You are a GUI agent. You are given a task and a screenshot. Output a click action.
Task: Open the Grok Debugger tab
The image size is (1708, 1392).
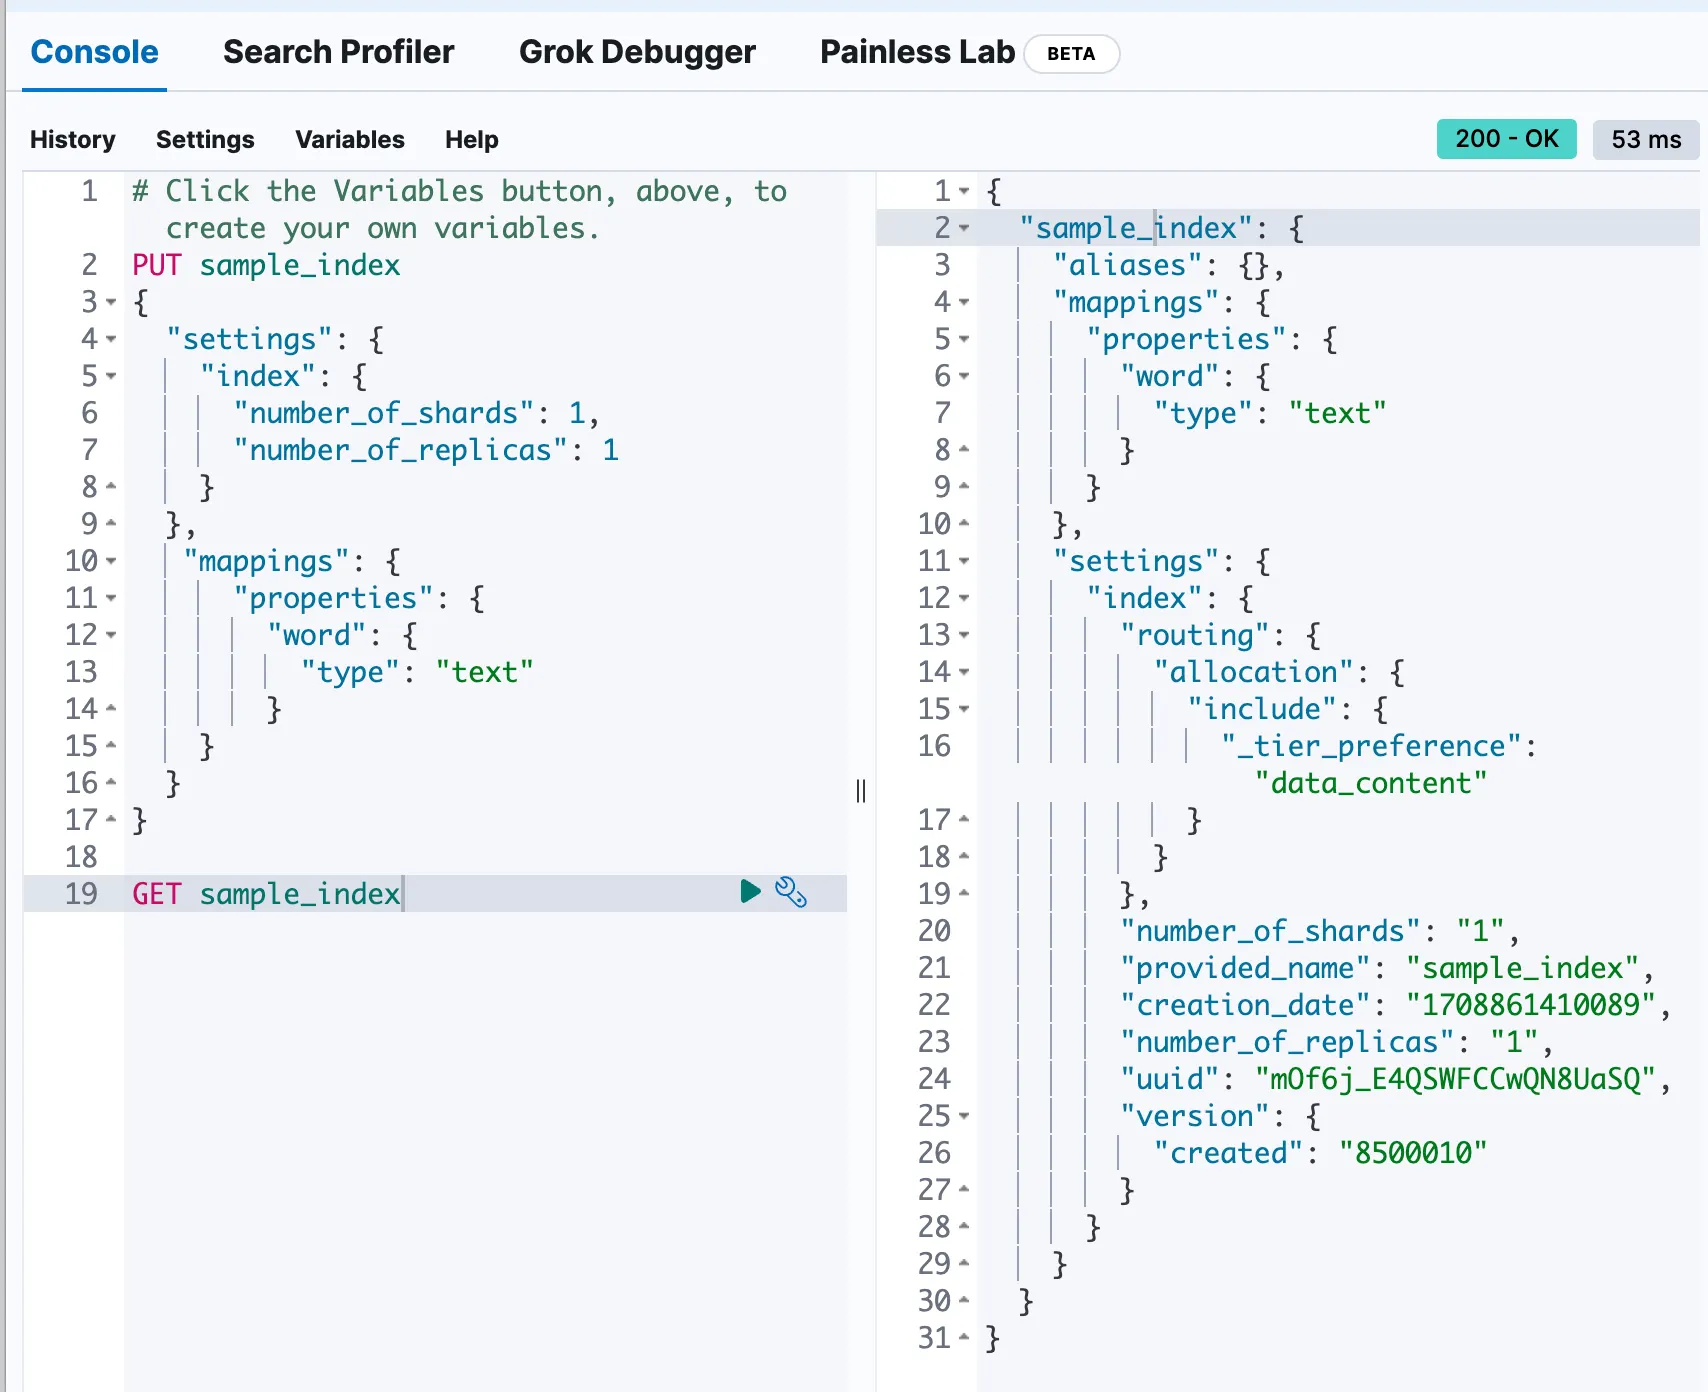637,52
